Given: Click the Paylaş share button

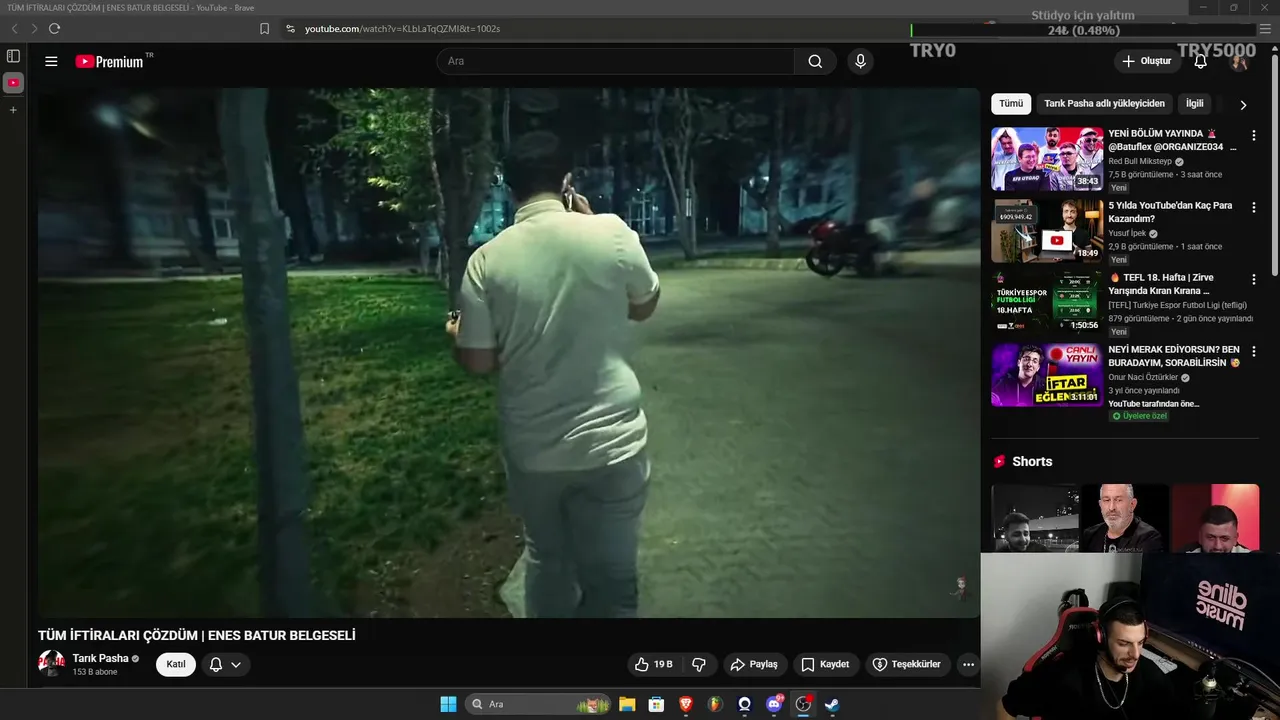Looking at the screenshot, I should pyautogui.click(x=754, y=664).
